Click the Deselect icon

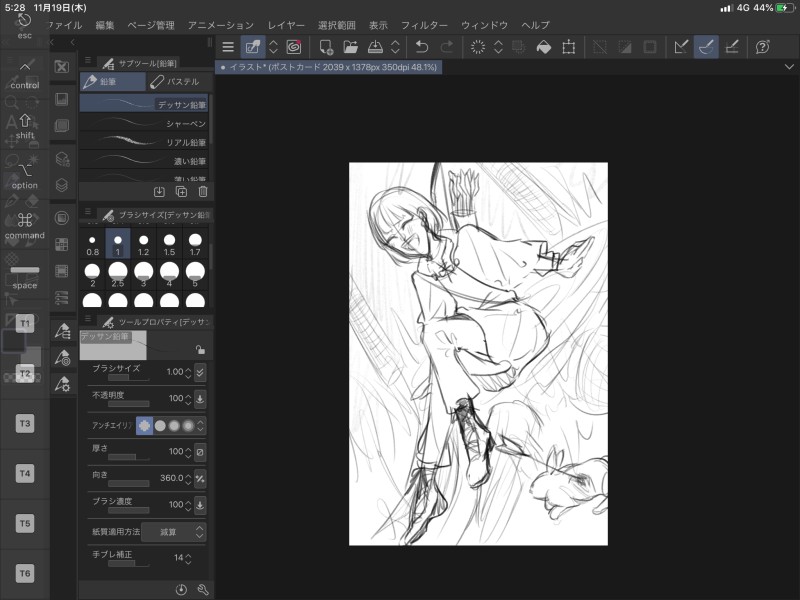coord(600,47)
